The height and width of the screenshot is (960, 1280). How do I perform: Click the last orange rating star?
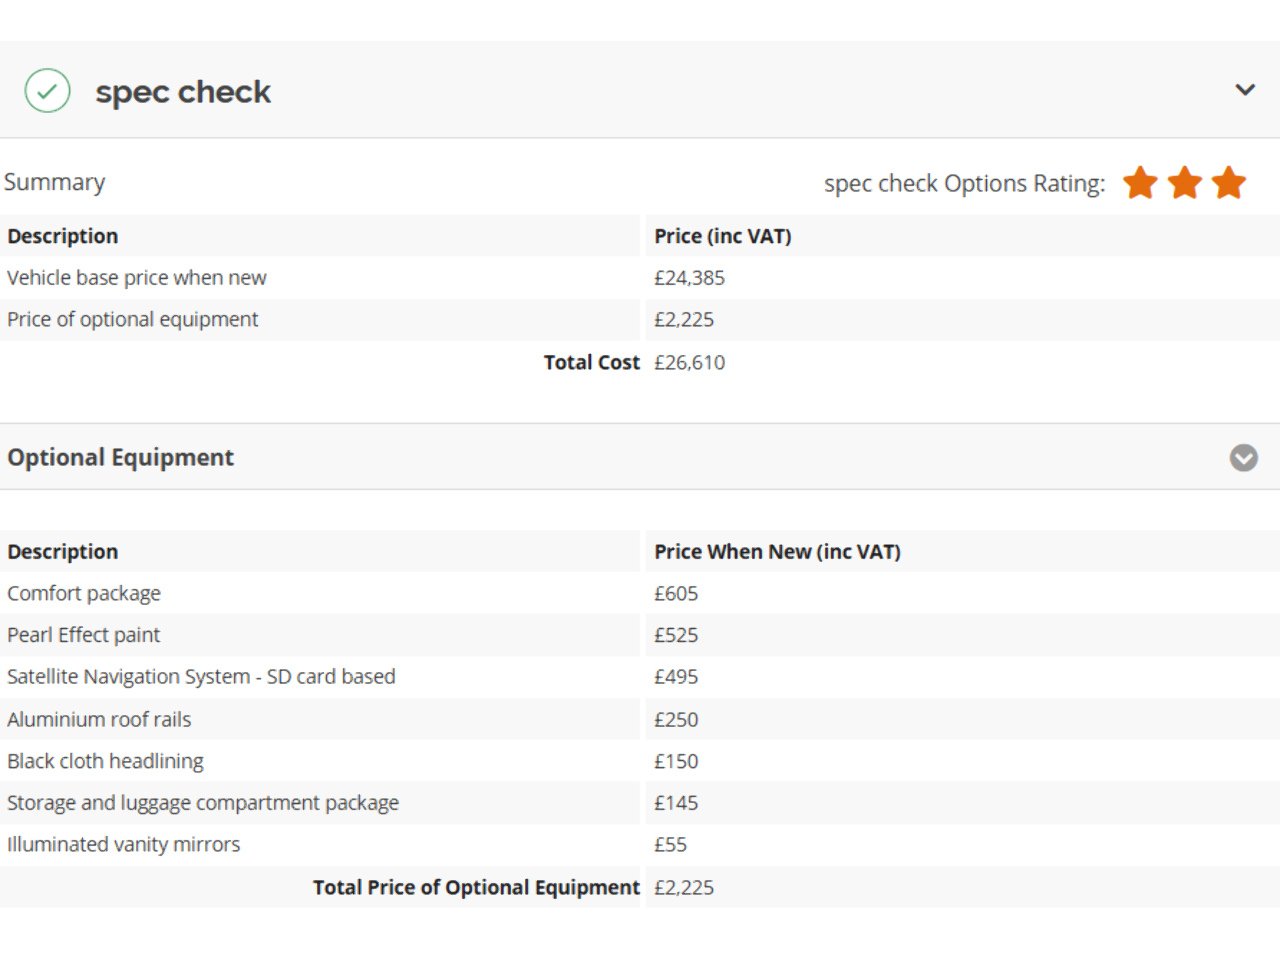tap(1229, 184)
